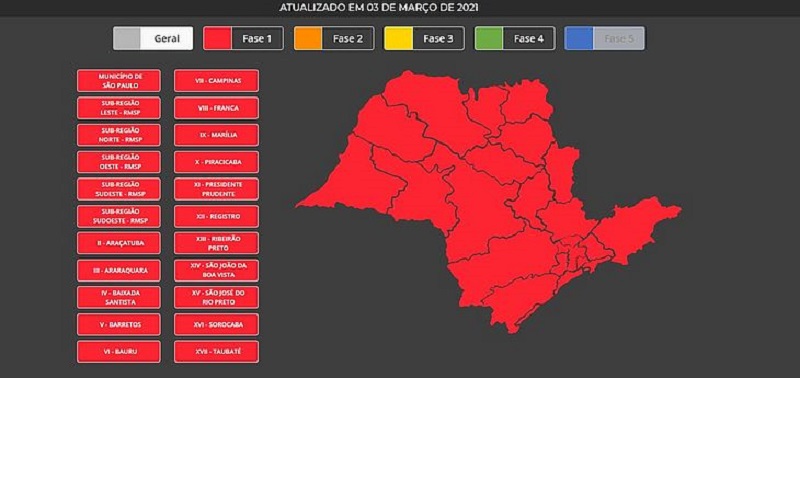Image resolution: width=800 pixels, height=500 pixels.
Task: Click the XVII - Taubaté button
Action: click(x=216, y=352)
